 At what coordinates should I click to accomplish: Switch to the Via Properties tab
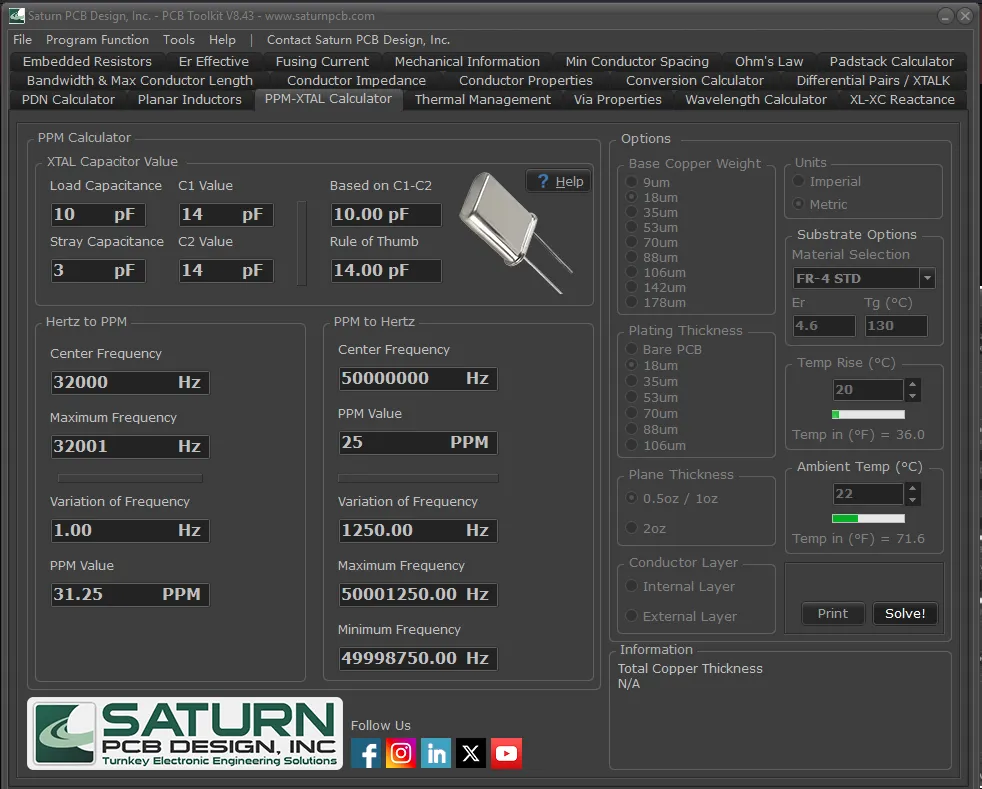618,100
